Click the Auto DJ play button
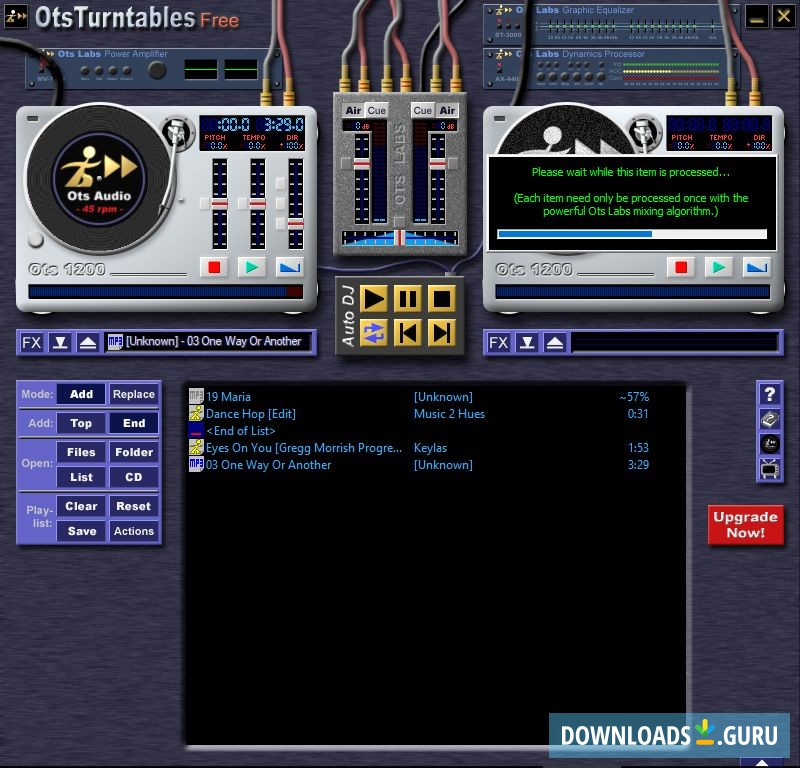The height and width of the screenshot is (768, 800). coord(373,299)
